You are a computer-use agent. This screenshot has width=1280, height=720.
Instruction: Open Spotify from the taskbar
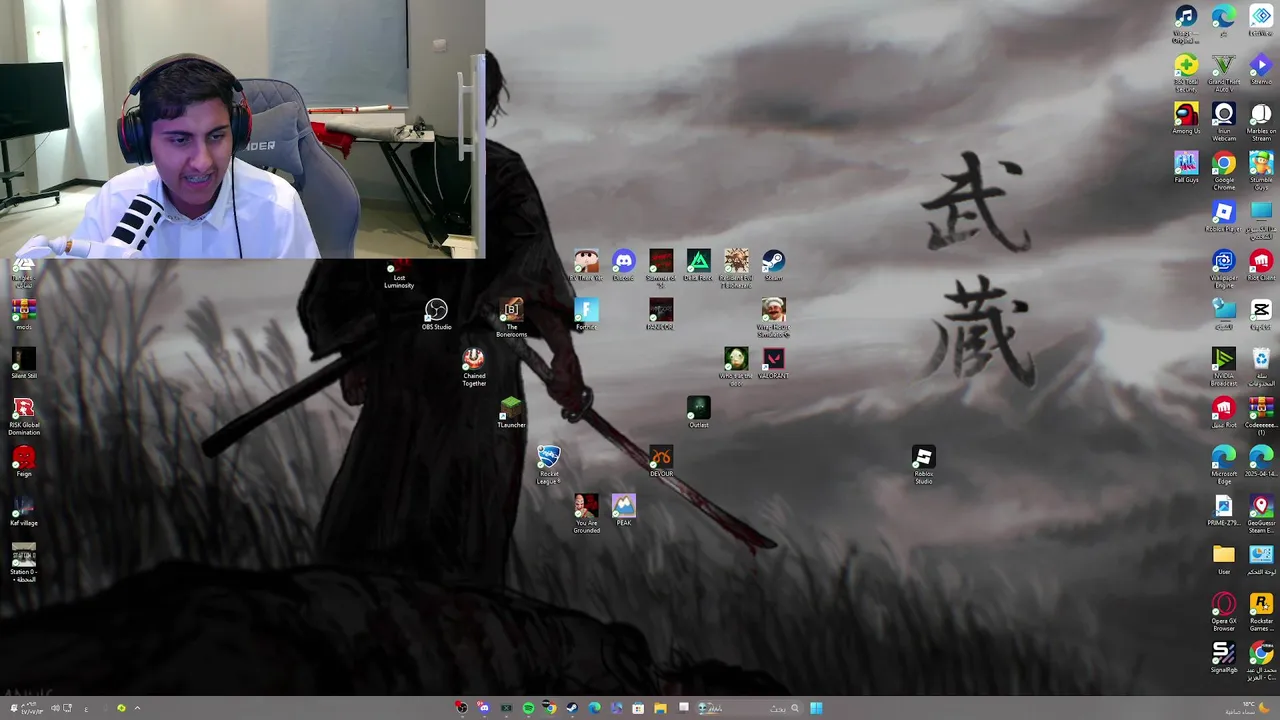click(528, 708)
